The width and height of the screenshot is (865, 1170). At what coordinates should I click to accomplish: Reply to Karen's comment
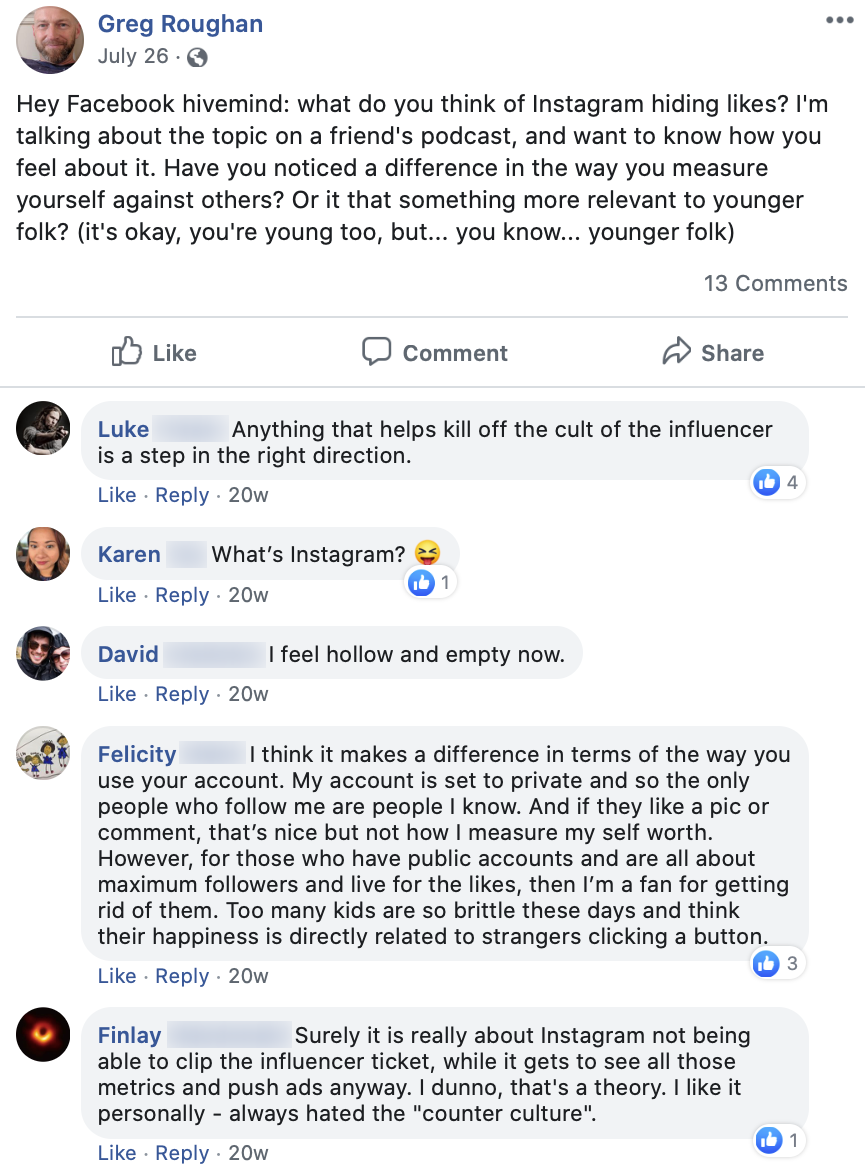click(x=182, y=595)
